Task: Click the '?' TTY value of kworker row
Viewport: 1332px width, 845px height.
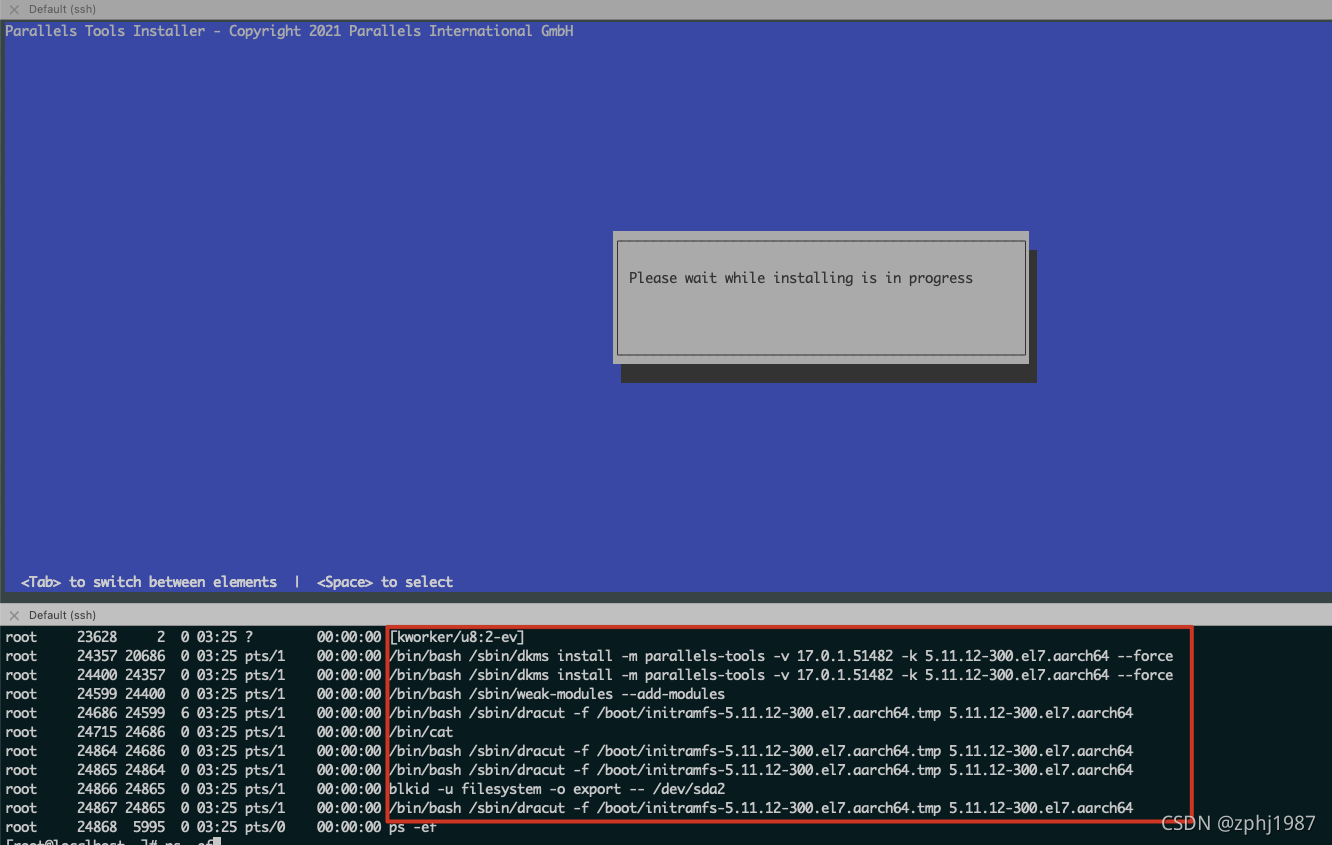Action: click(x=249, y=637)
